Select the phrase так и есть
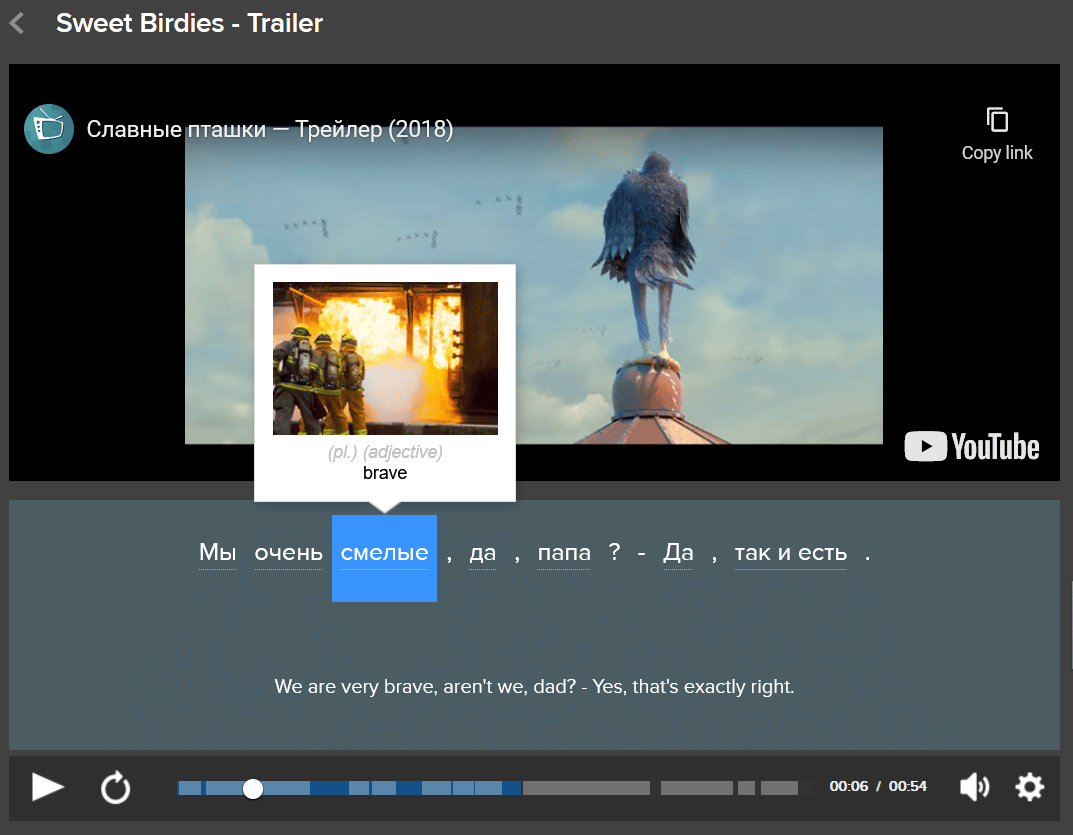1073x835 pixels. [790, 553]
